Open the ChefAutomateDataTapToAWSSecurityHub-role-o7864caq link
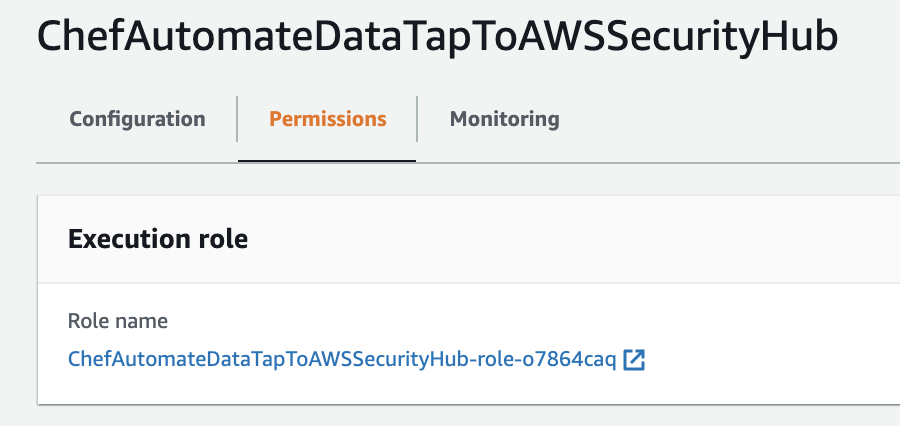The height and width of the screenshot is (426, 900). click(341, 360)
